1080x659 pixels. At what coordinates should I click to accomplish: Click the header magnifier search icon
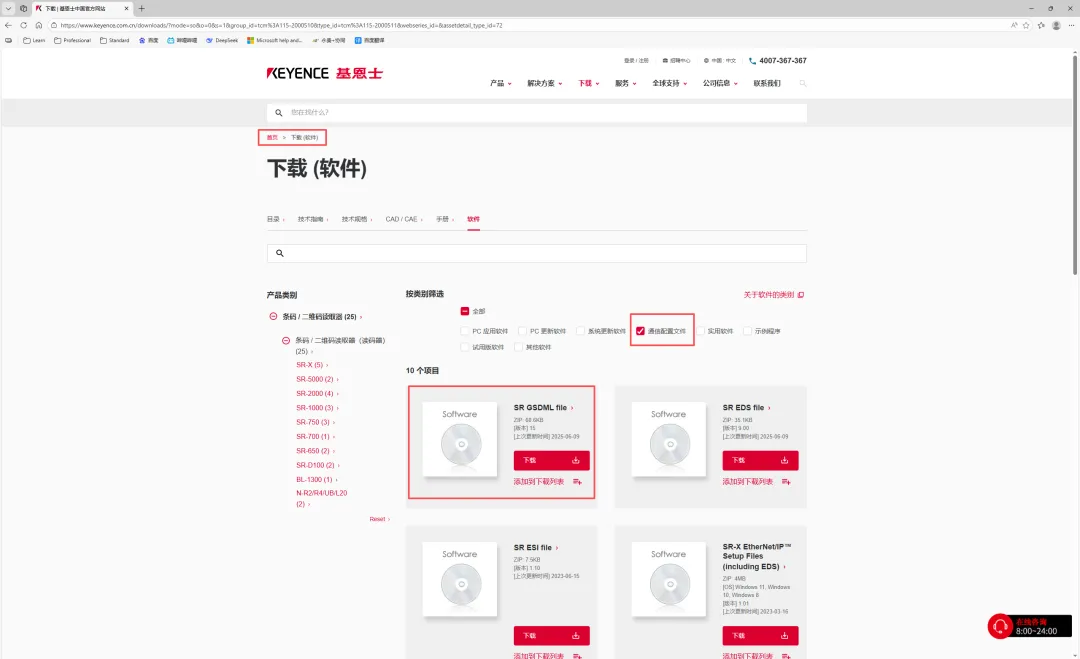coord(802,83)
